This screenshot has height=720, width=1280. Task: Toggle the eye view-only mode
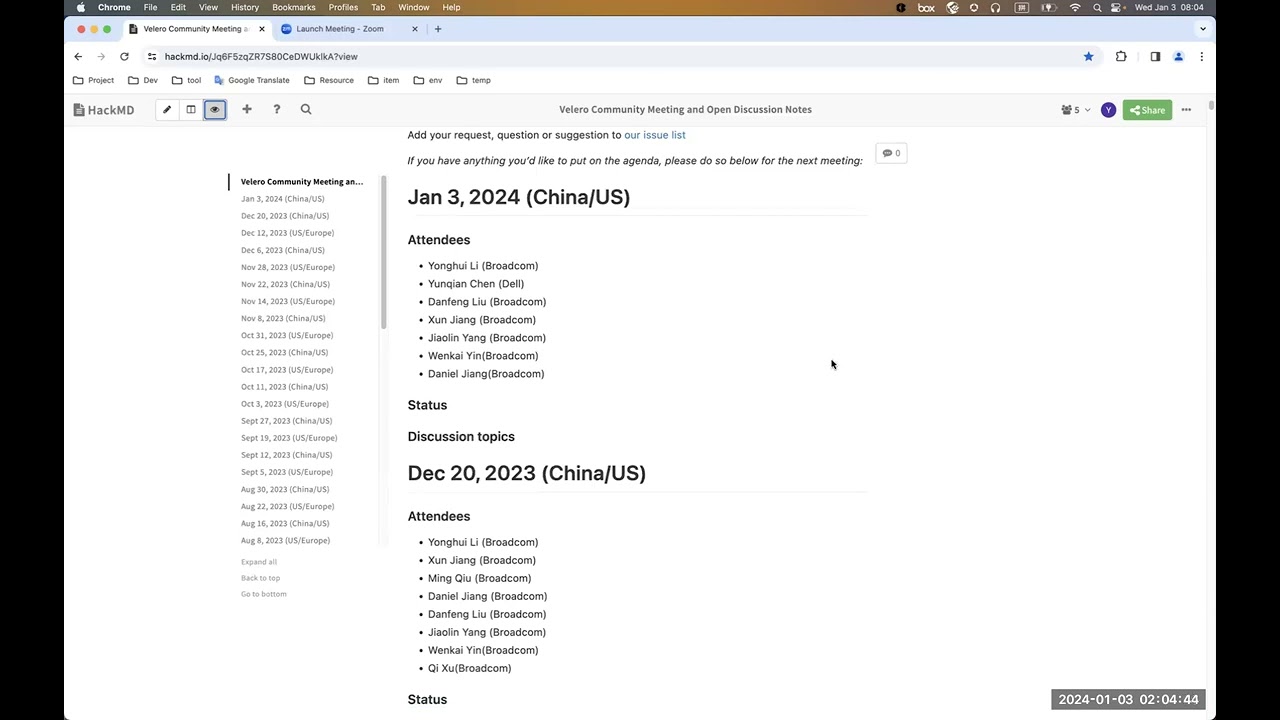pos(214,110)
